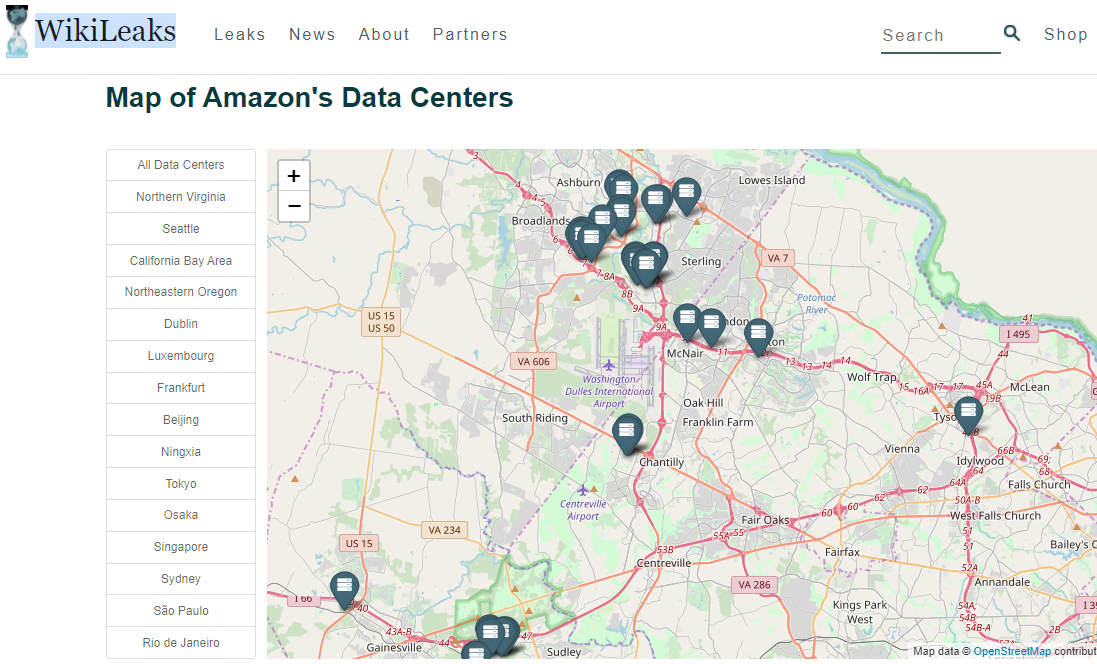Viewport: 1097px width, 664px height.
Task: Click the Fairfax label on the map
Action: pos(842,552)
